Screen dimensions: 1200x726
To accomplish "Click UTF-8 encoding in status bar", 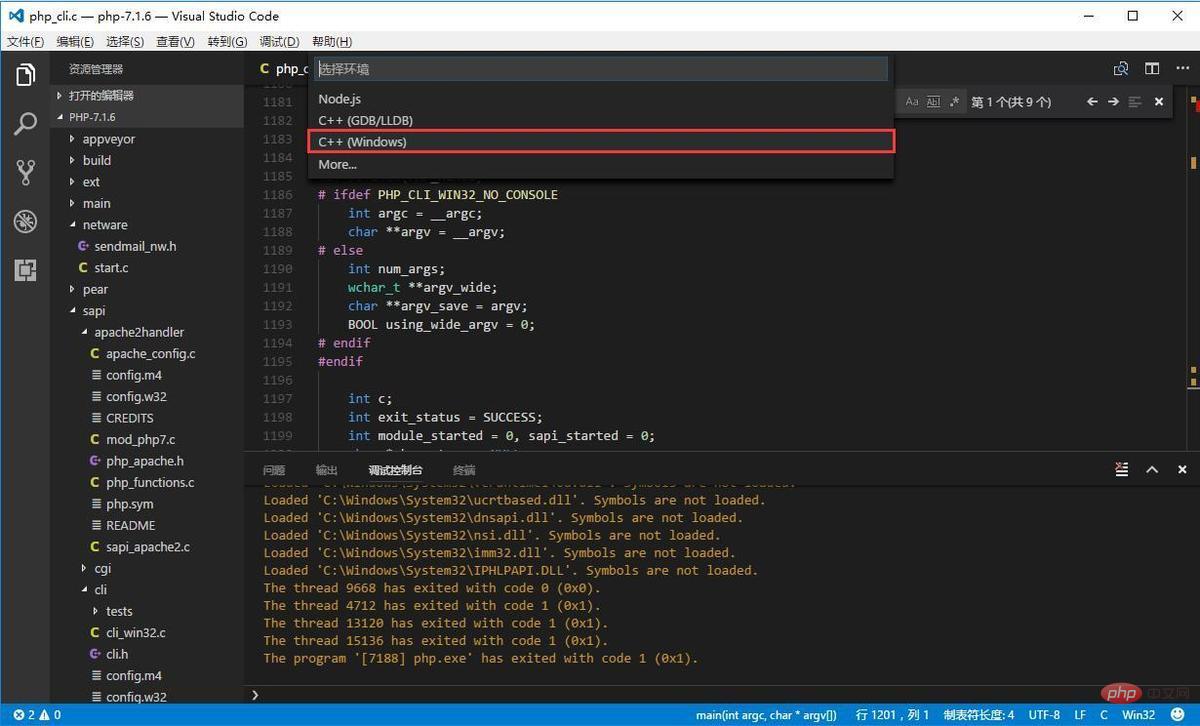I will click(x=1044, y=715).
